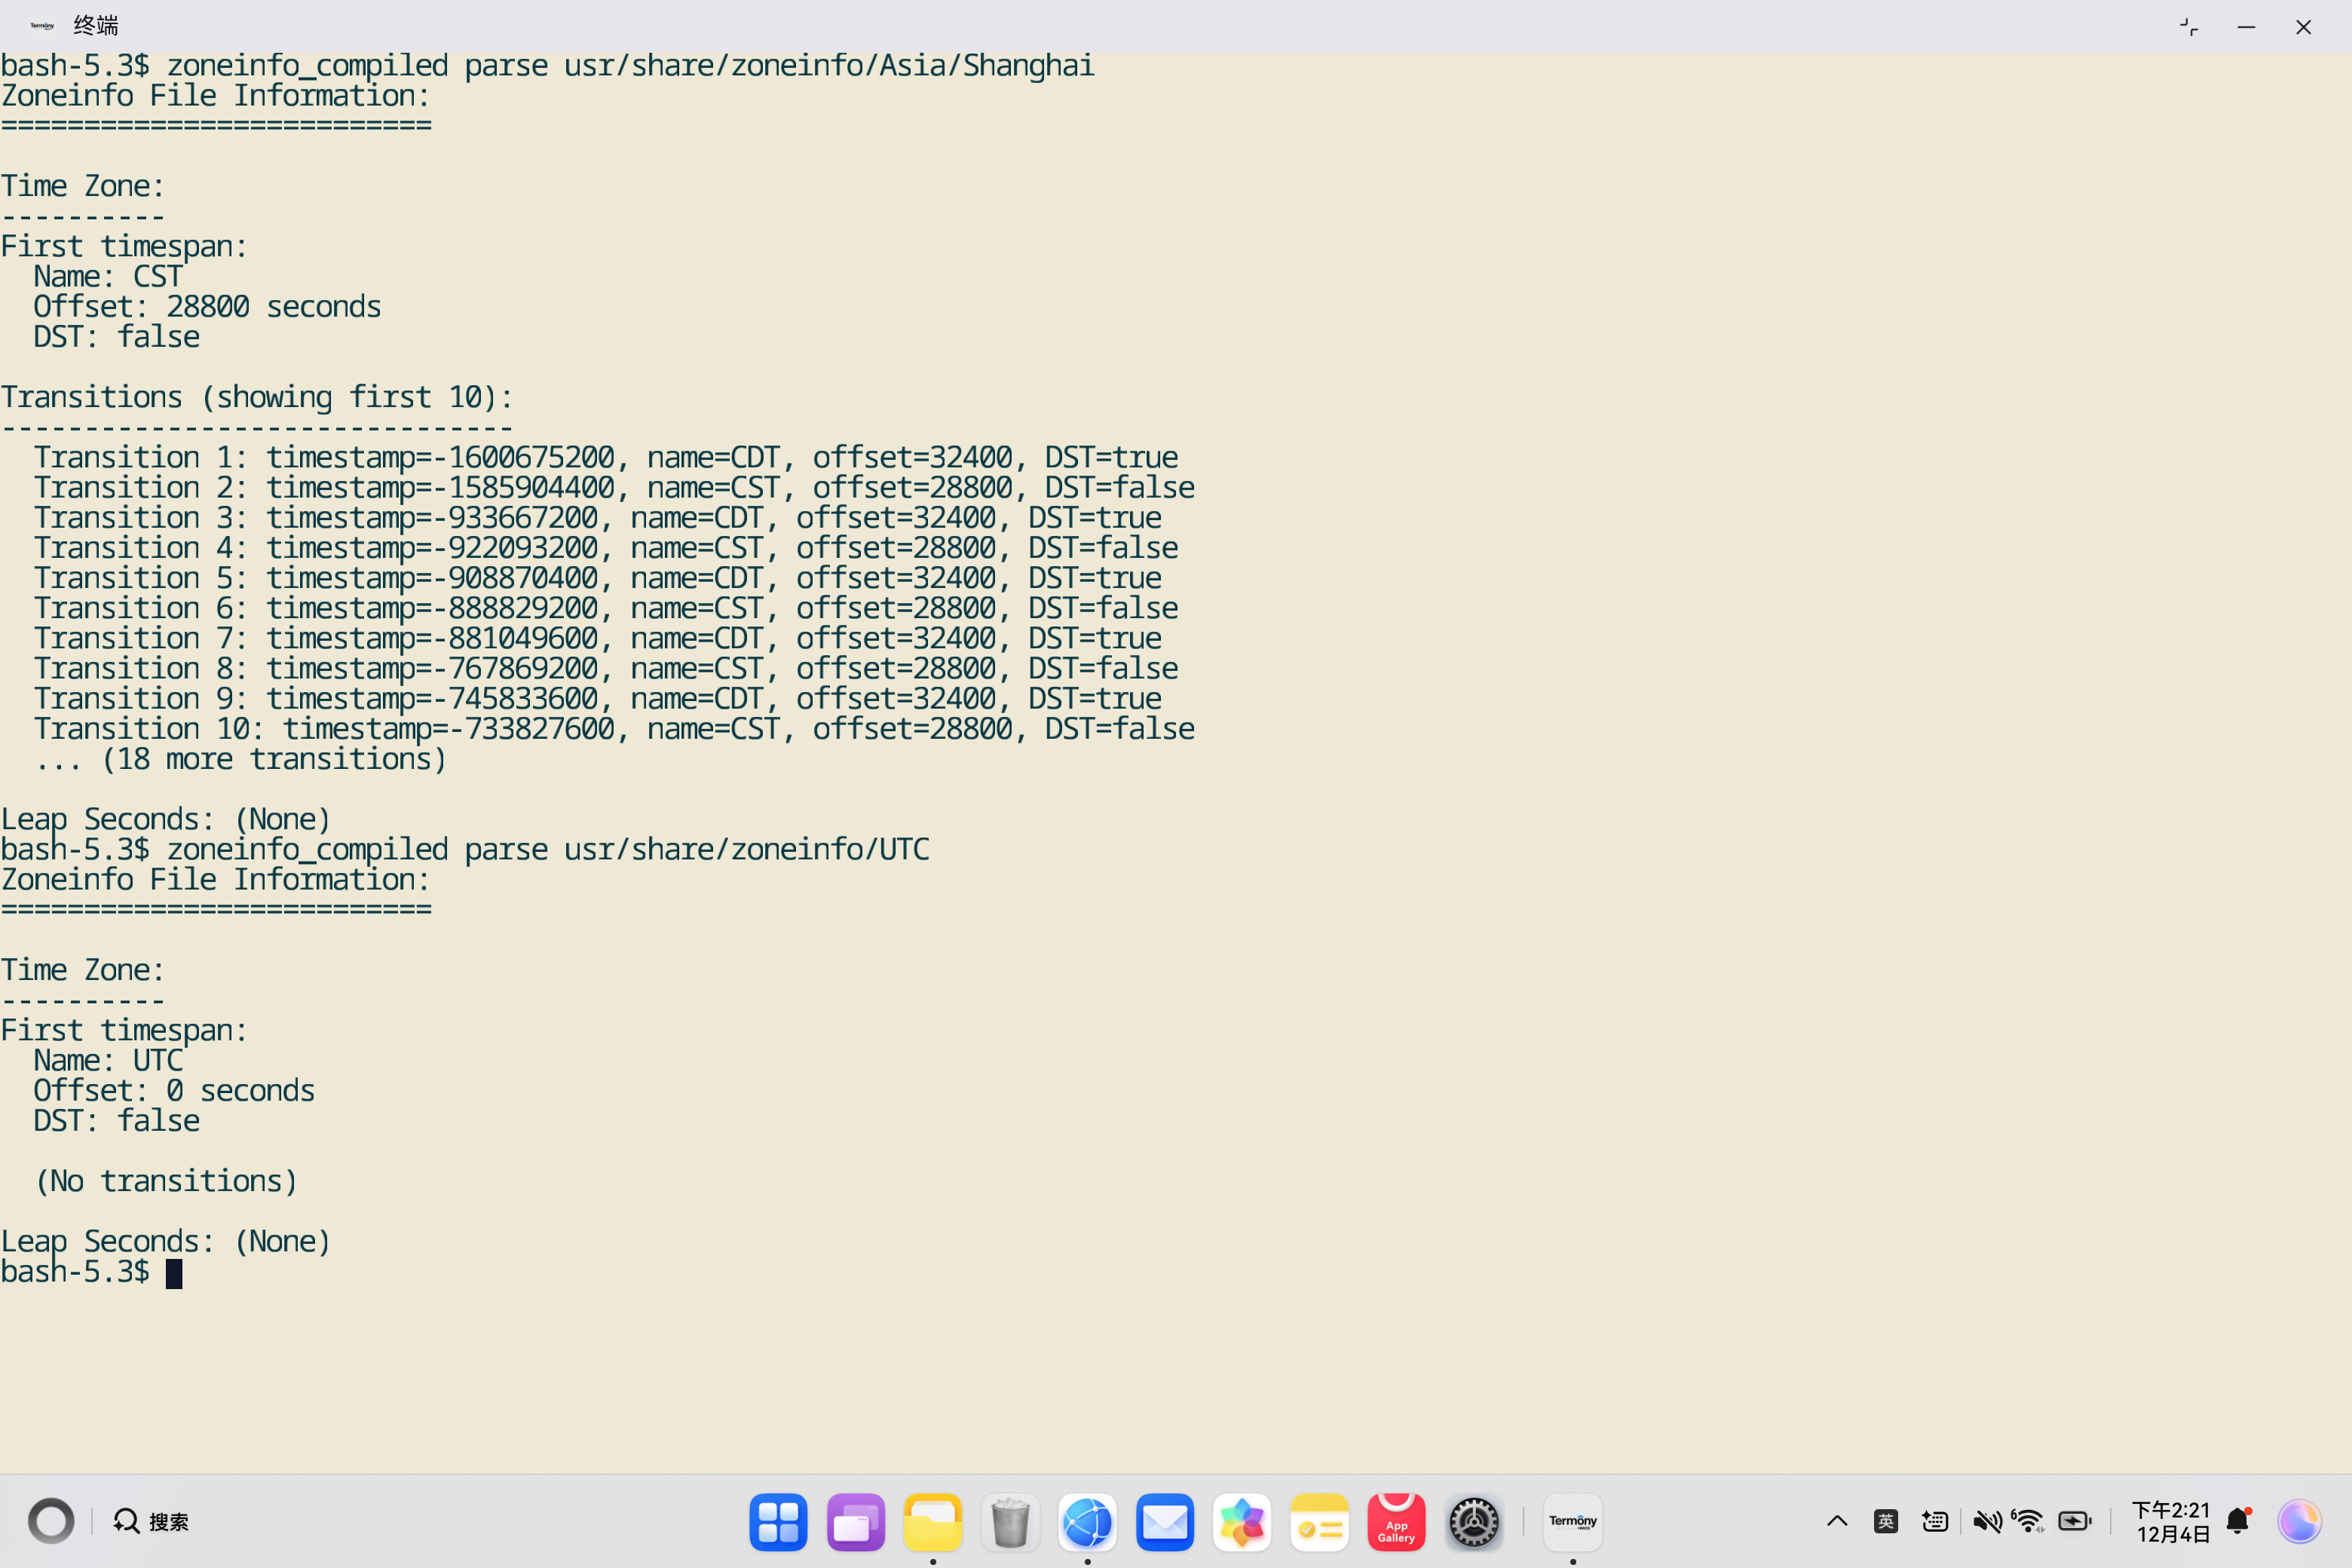Click the "Transition 9: timestamp=-745833600" line

coord(598,699)
